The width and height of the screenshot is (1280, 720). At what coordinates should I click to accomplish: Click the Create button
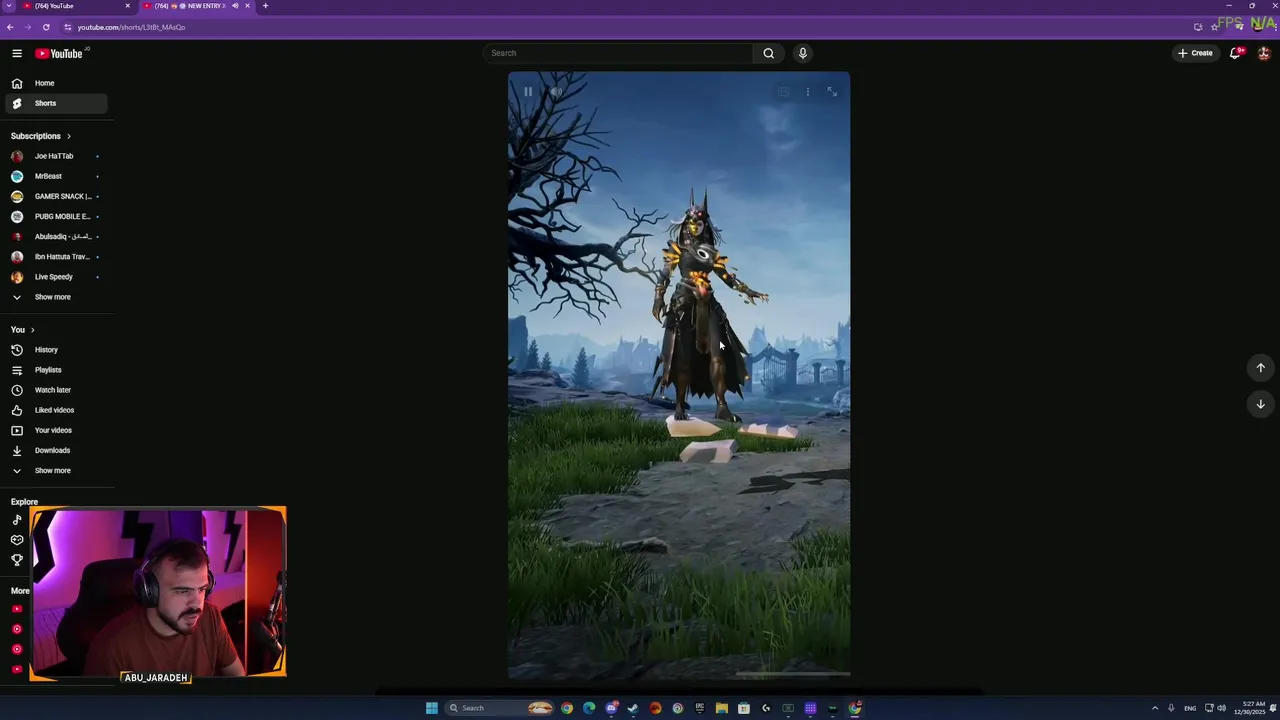click(x=1195, y=53)
